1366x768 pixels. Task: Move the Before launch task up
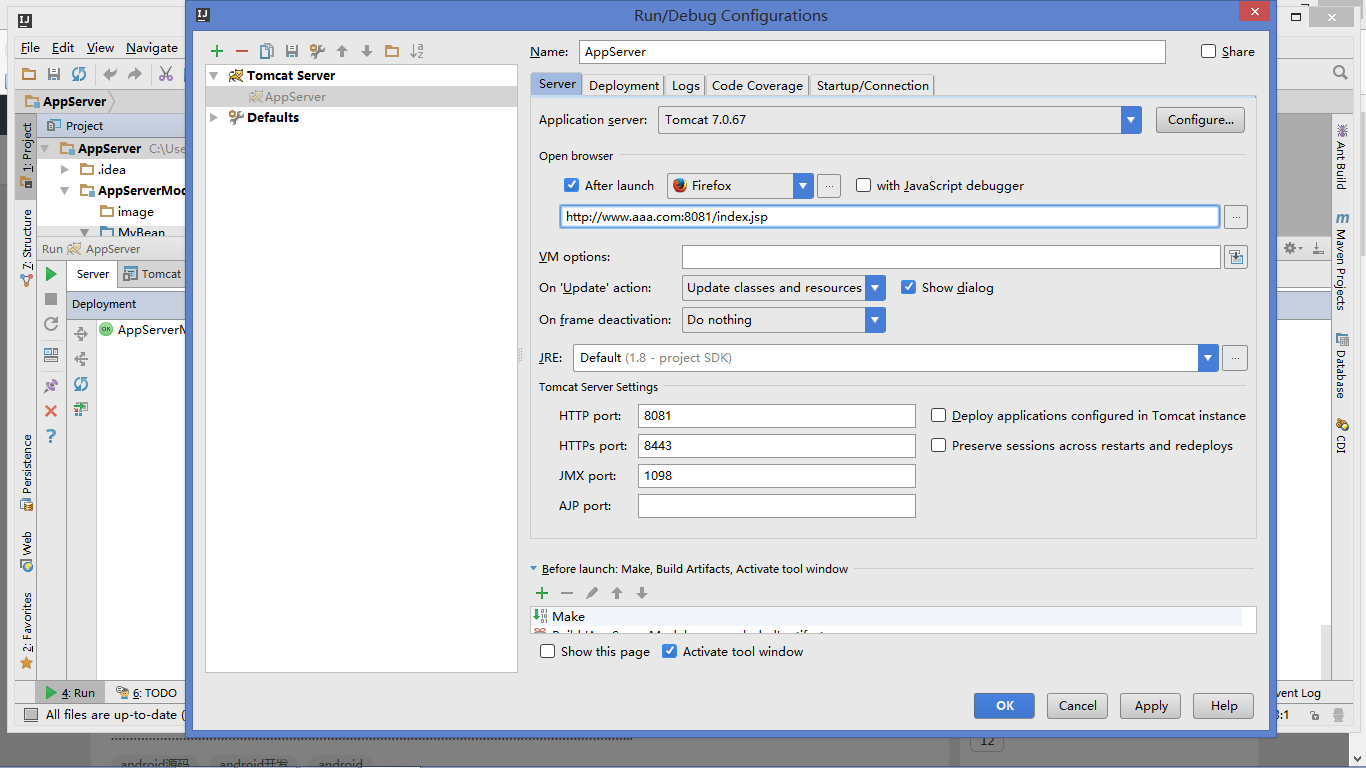pyautogui.click(x=617, y=593)
